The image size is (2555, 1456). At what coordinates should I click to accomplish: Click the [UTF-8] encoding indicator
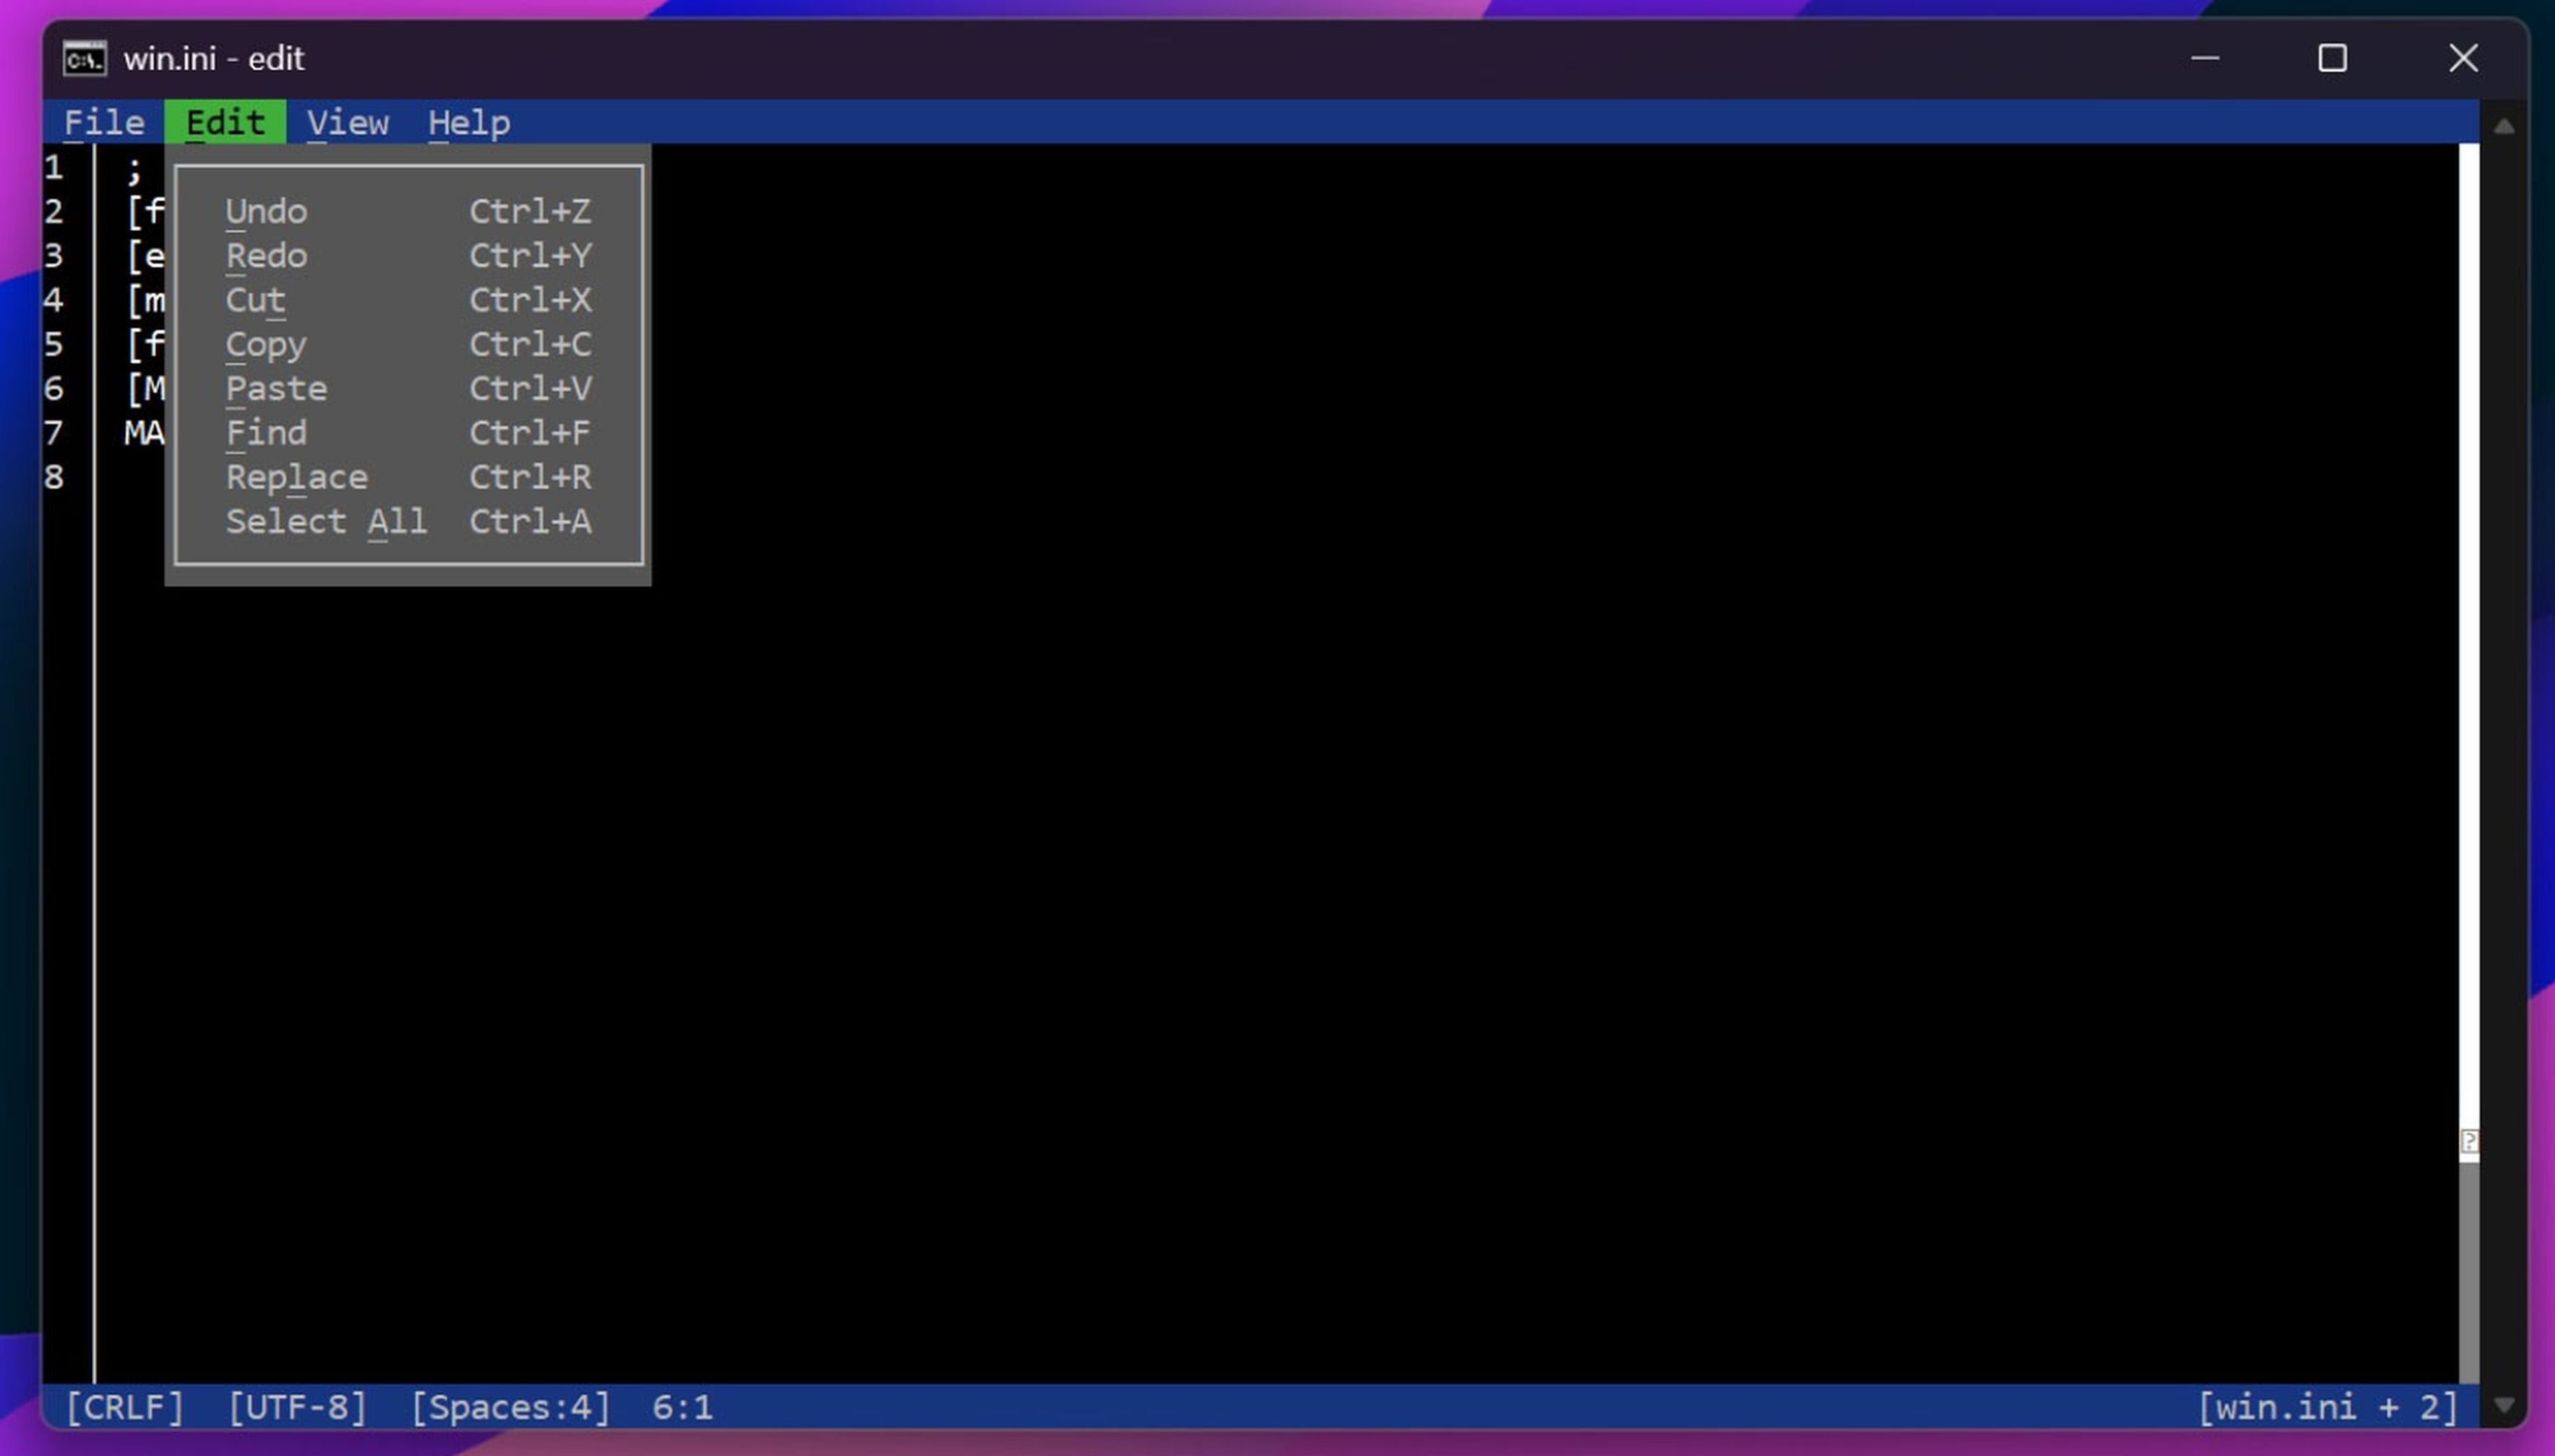coord(297,1407)
